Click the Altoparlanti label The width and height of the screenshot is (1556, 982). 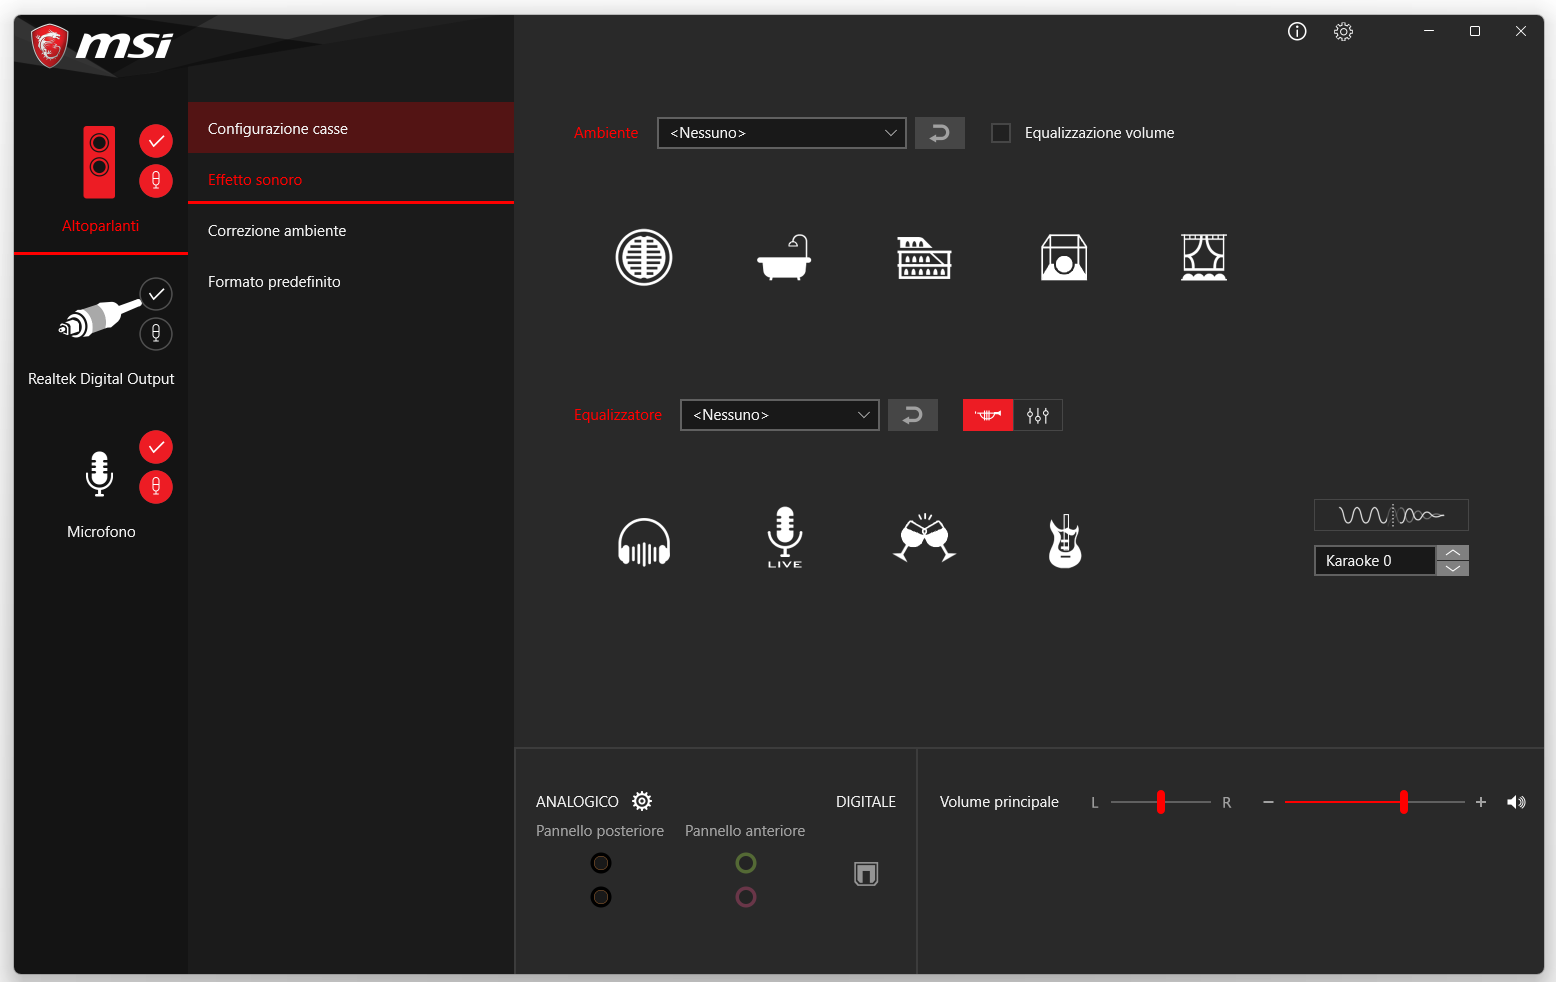(x=100, y=226)
